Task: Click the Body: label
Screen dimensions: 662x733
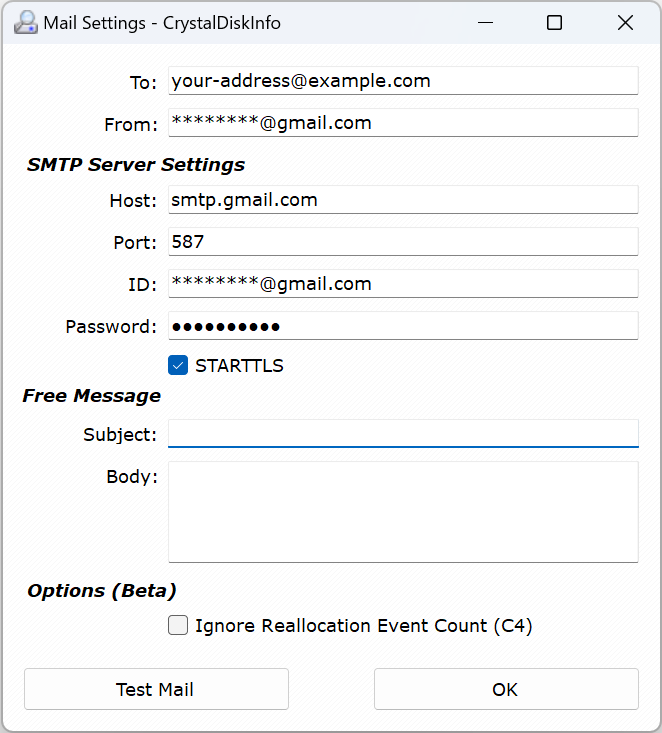Action: (x=132, y=477)
